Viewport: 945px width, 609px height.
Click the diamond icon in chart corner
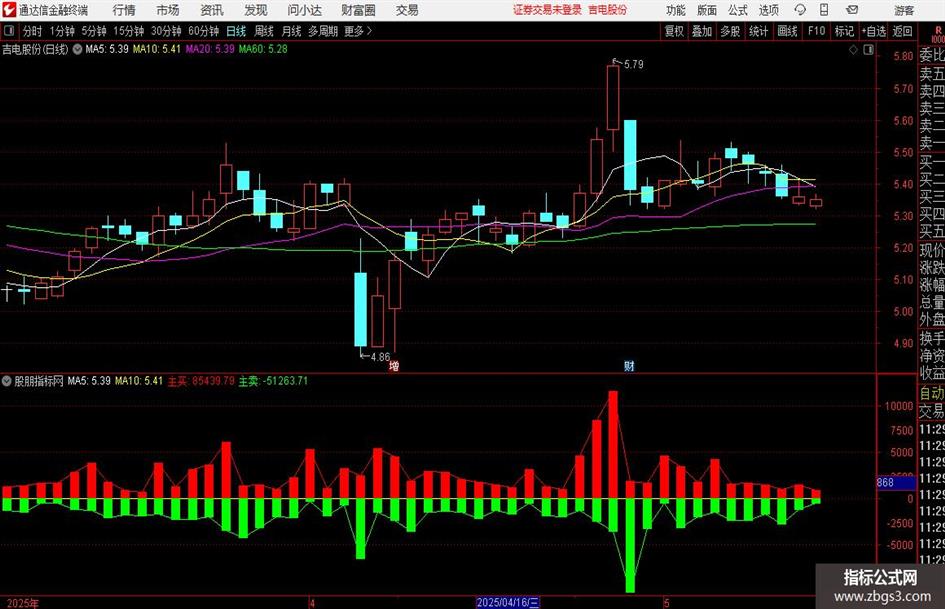pyautogui.click(x=853, y=50)
